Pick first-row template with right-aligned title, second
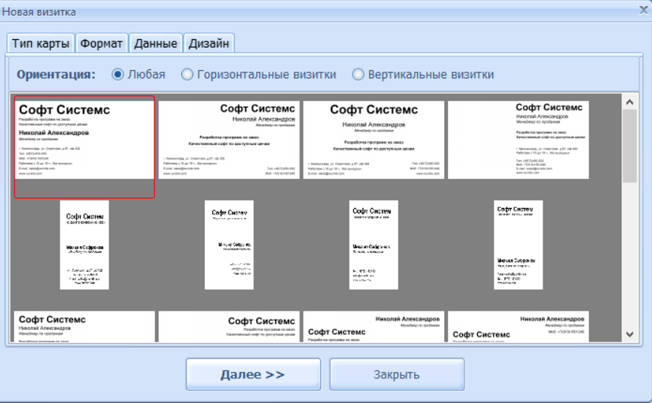652x403 pixels. [229, 140]
